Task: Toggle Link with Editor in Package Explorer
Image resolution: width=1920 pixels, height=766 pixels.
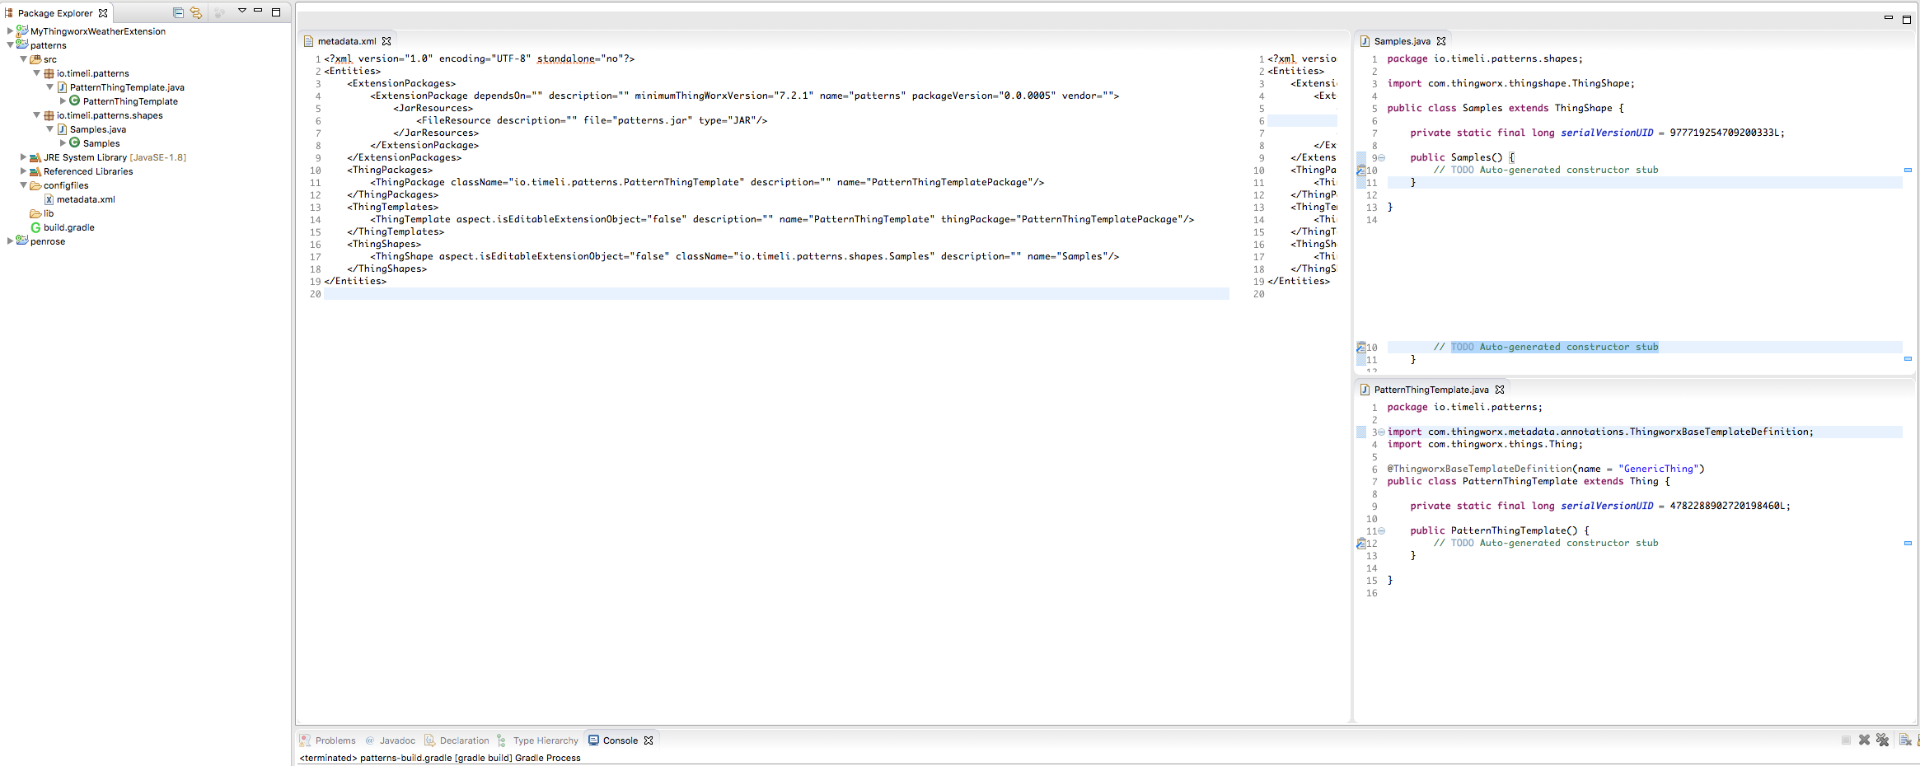Action: (x=196, y=13)
